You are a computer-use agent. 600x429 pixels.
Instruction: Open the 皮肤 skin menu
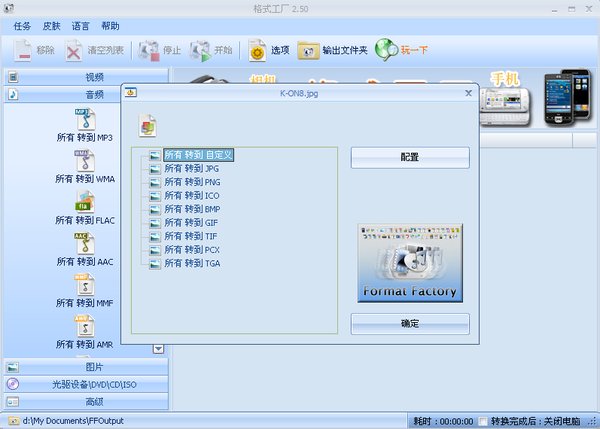point(51,26)
